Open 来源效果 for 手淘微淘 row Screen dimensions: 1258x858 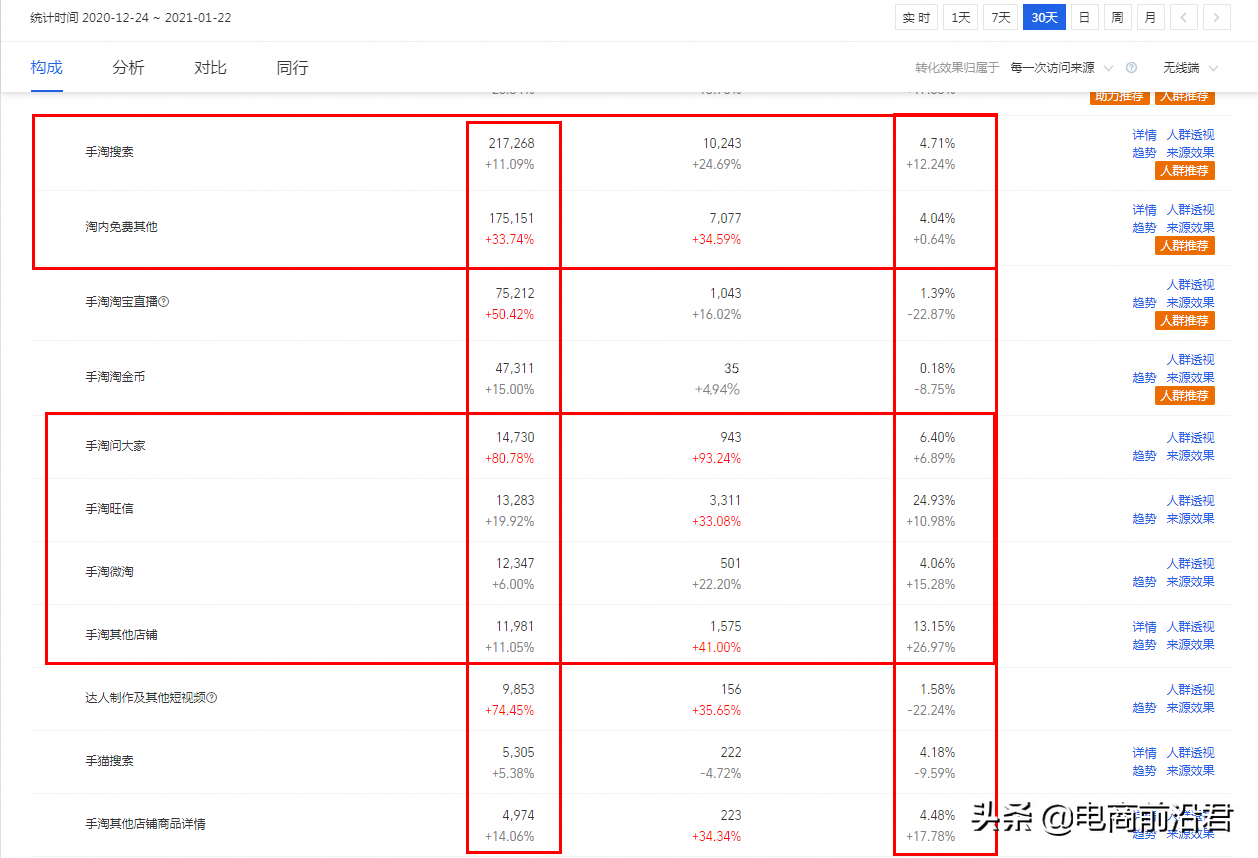pyautogui.click(x=1190, y=582)
